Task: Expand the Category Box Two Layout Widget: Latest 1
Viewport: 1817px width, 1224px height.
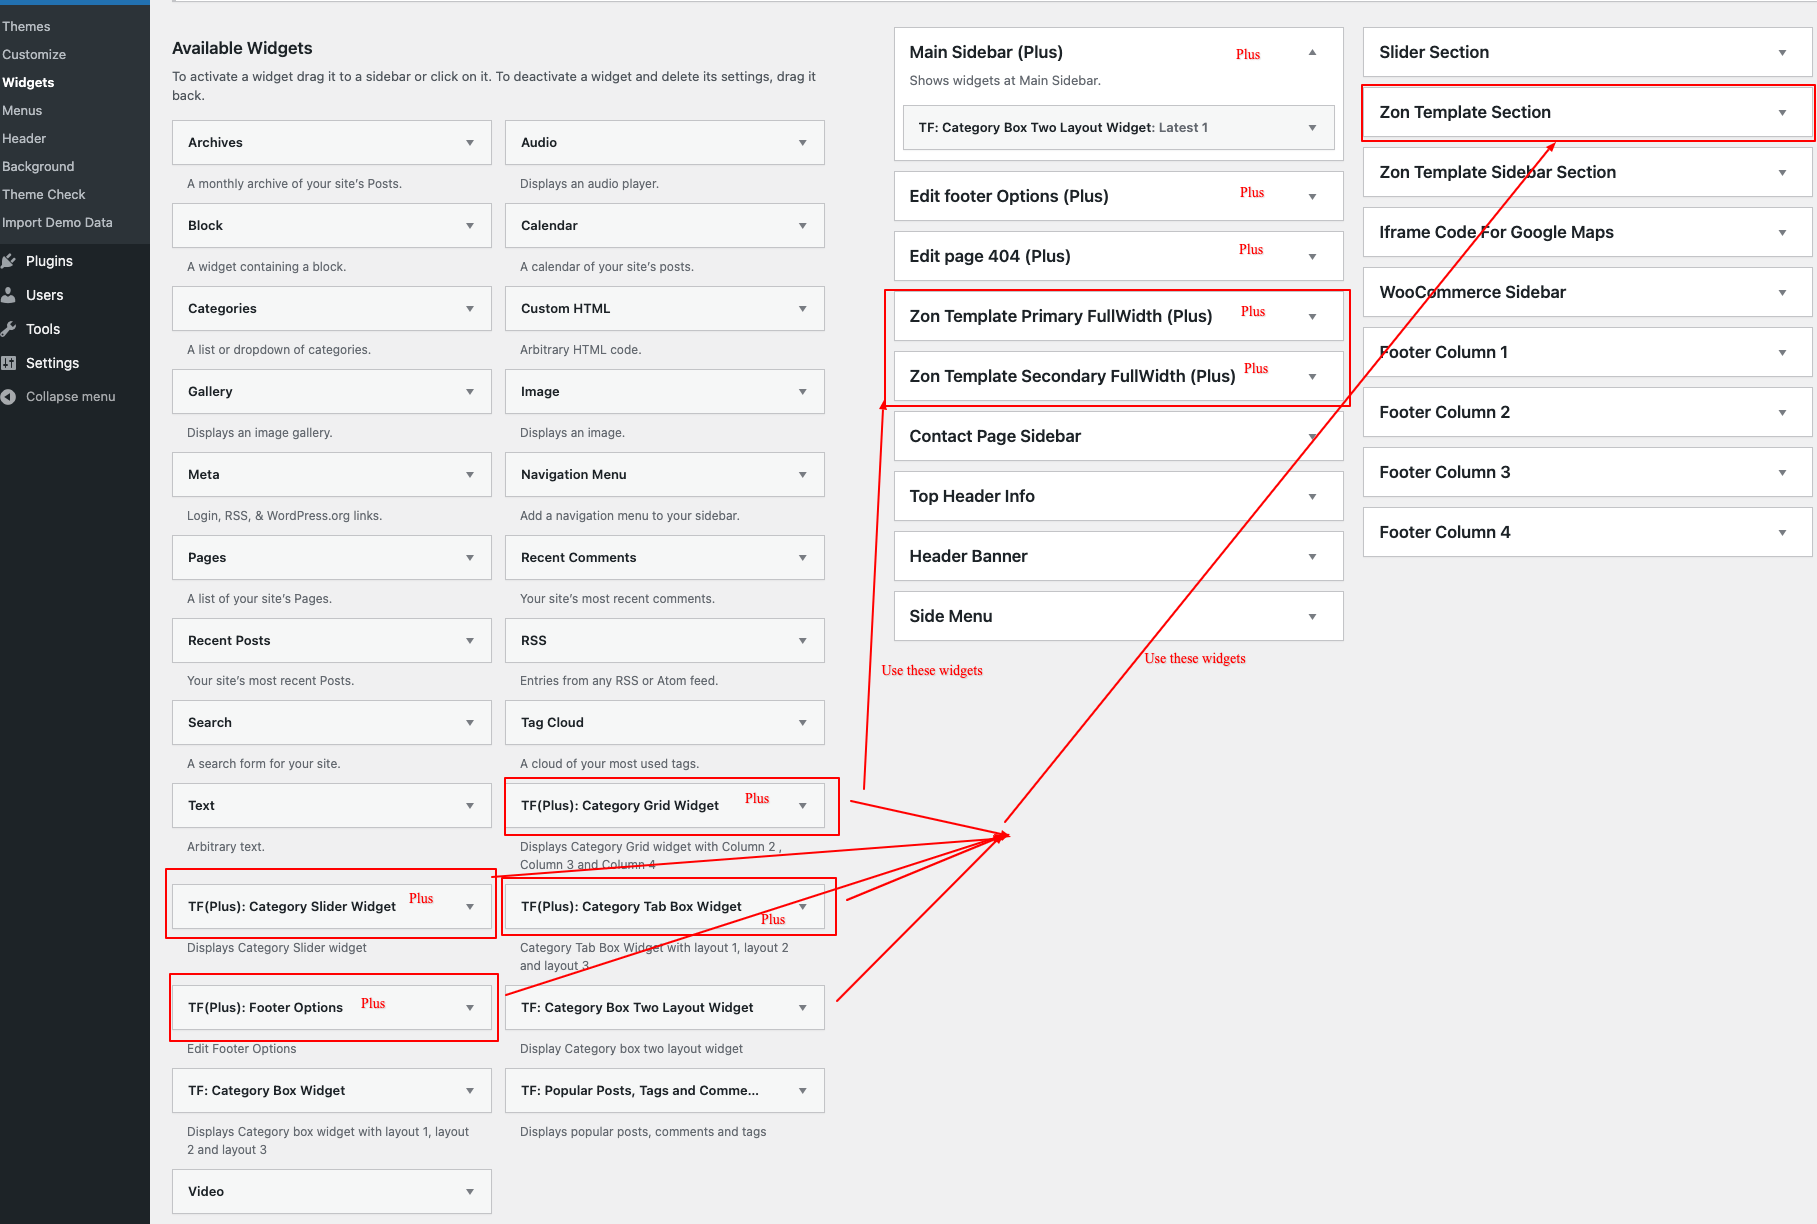Action: [1312, 128]
